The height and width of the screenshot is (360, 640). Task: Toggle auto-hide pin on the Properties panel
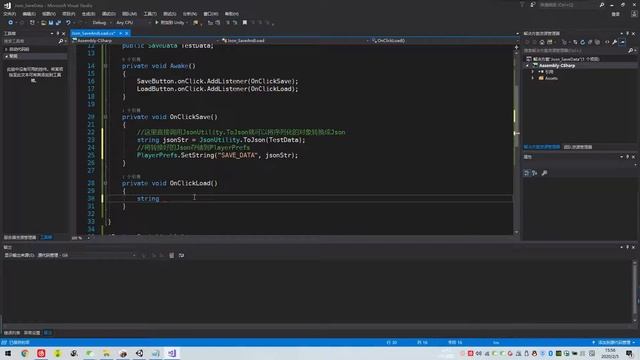627,157
